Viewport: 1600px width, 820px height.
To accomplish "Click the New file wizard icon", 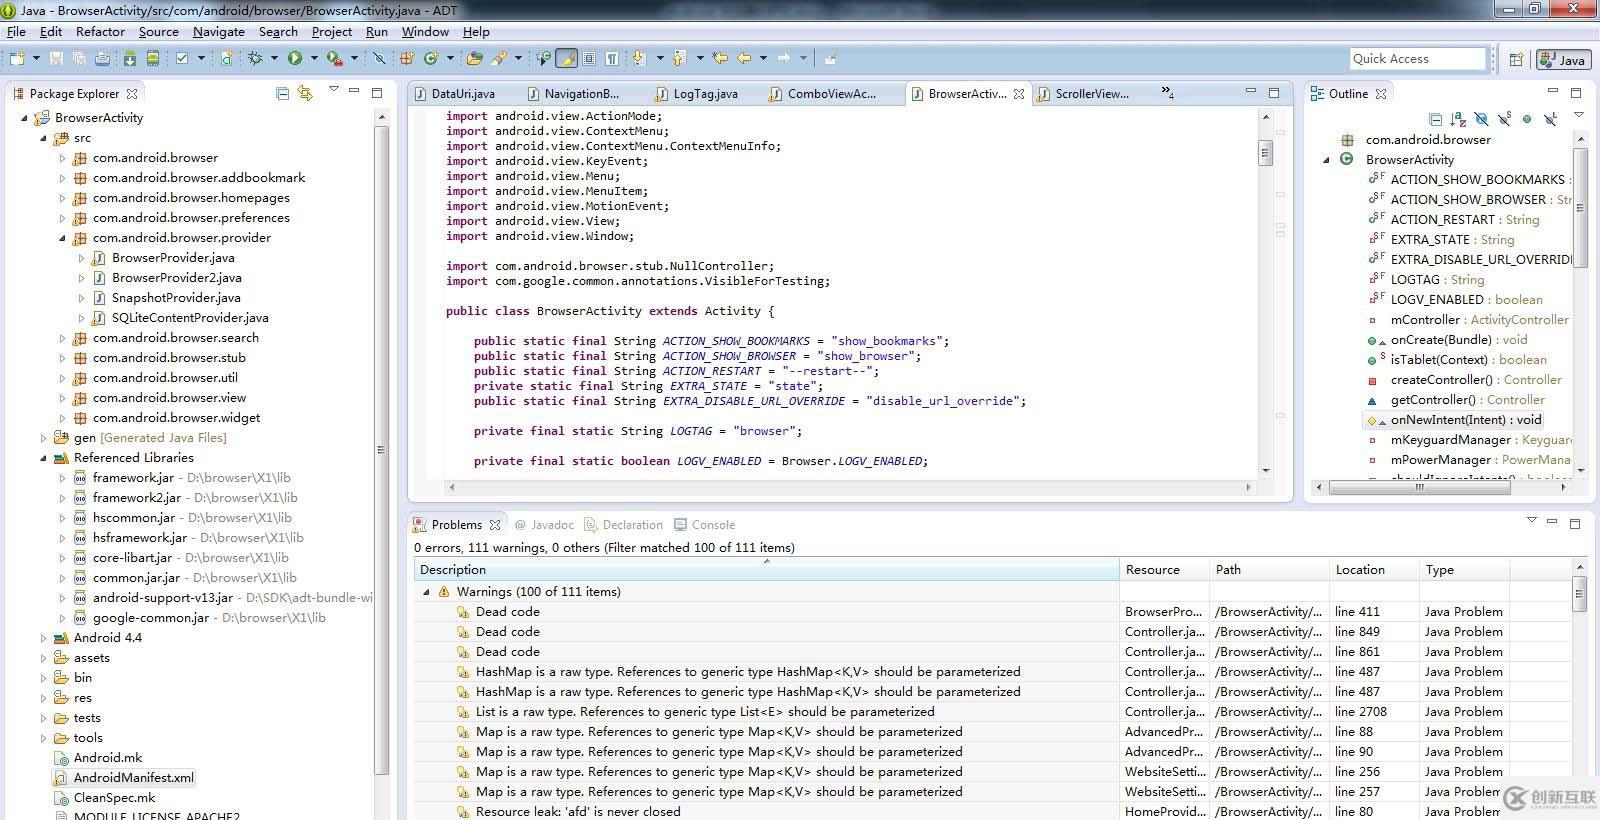I will (17, 58).
